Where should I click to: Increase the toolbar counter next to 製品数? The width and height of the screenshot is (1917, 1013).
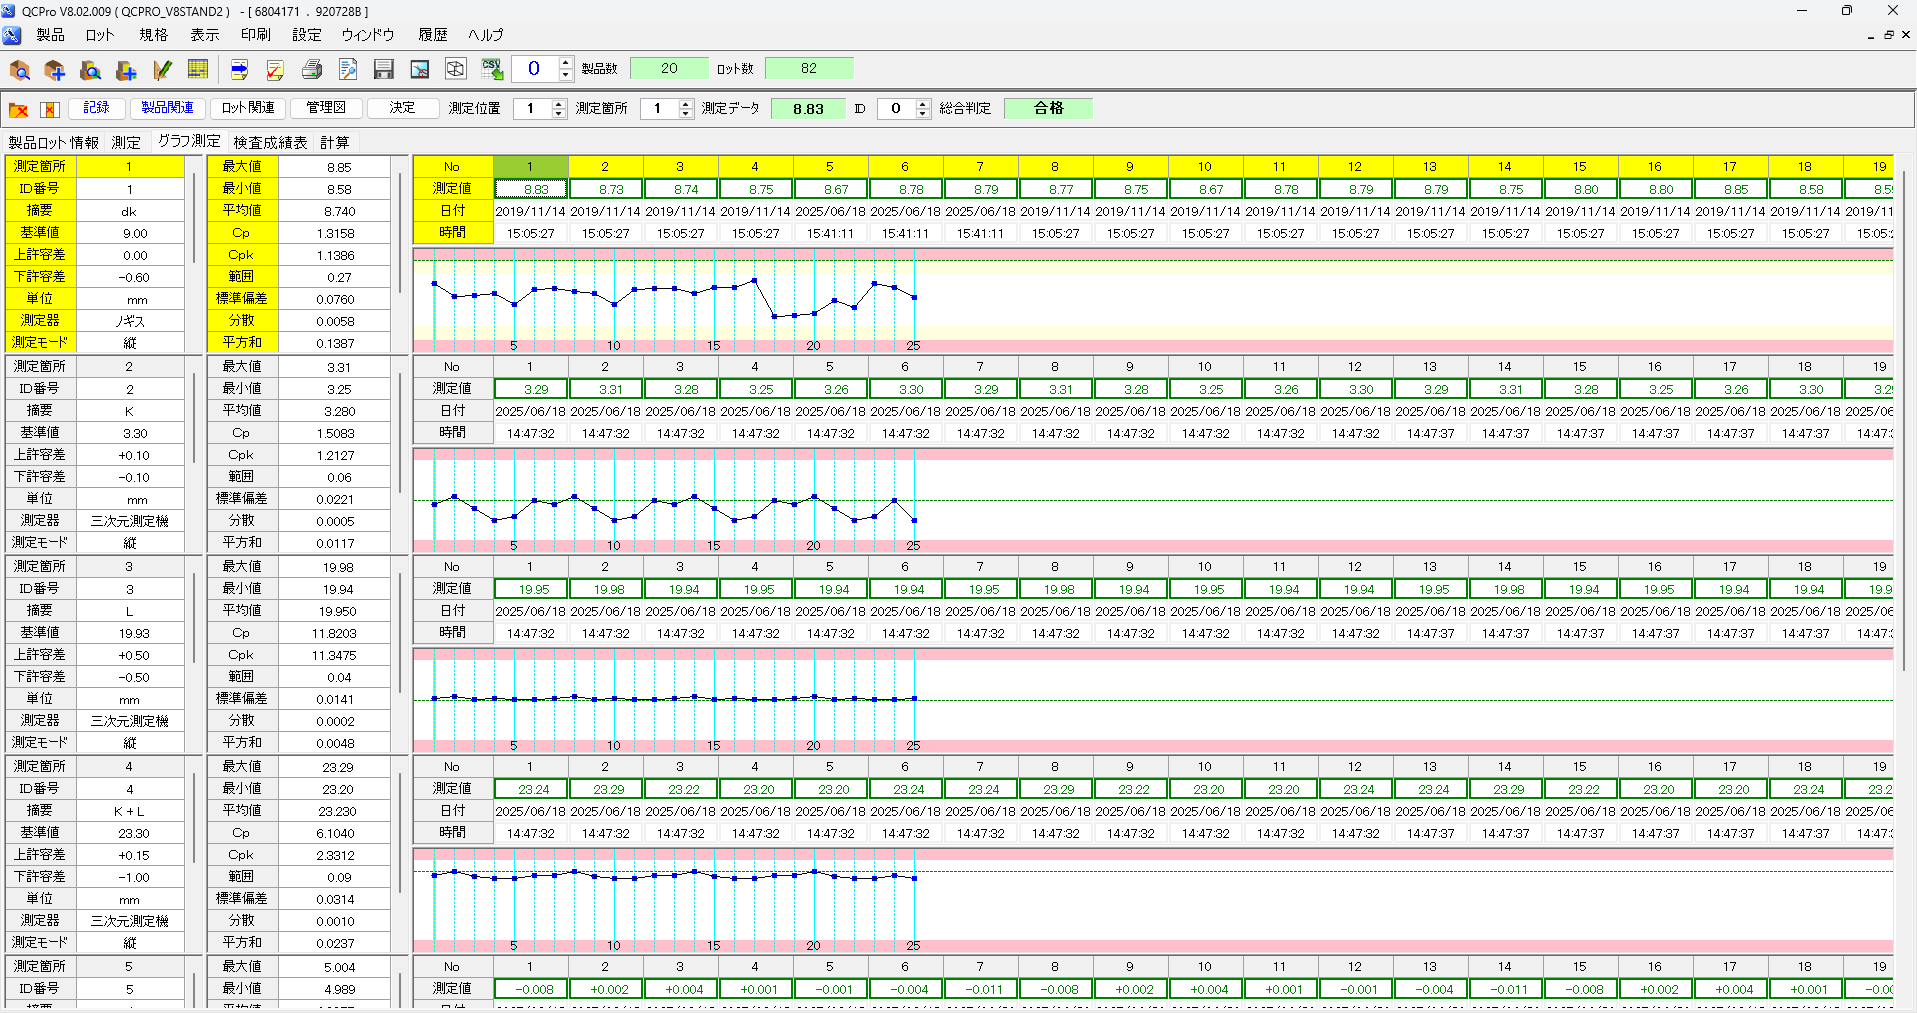[566, 63]
